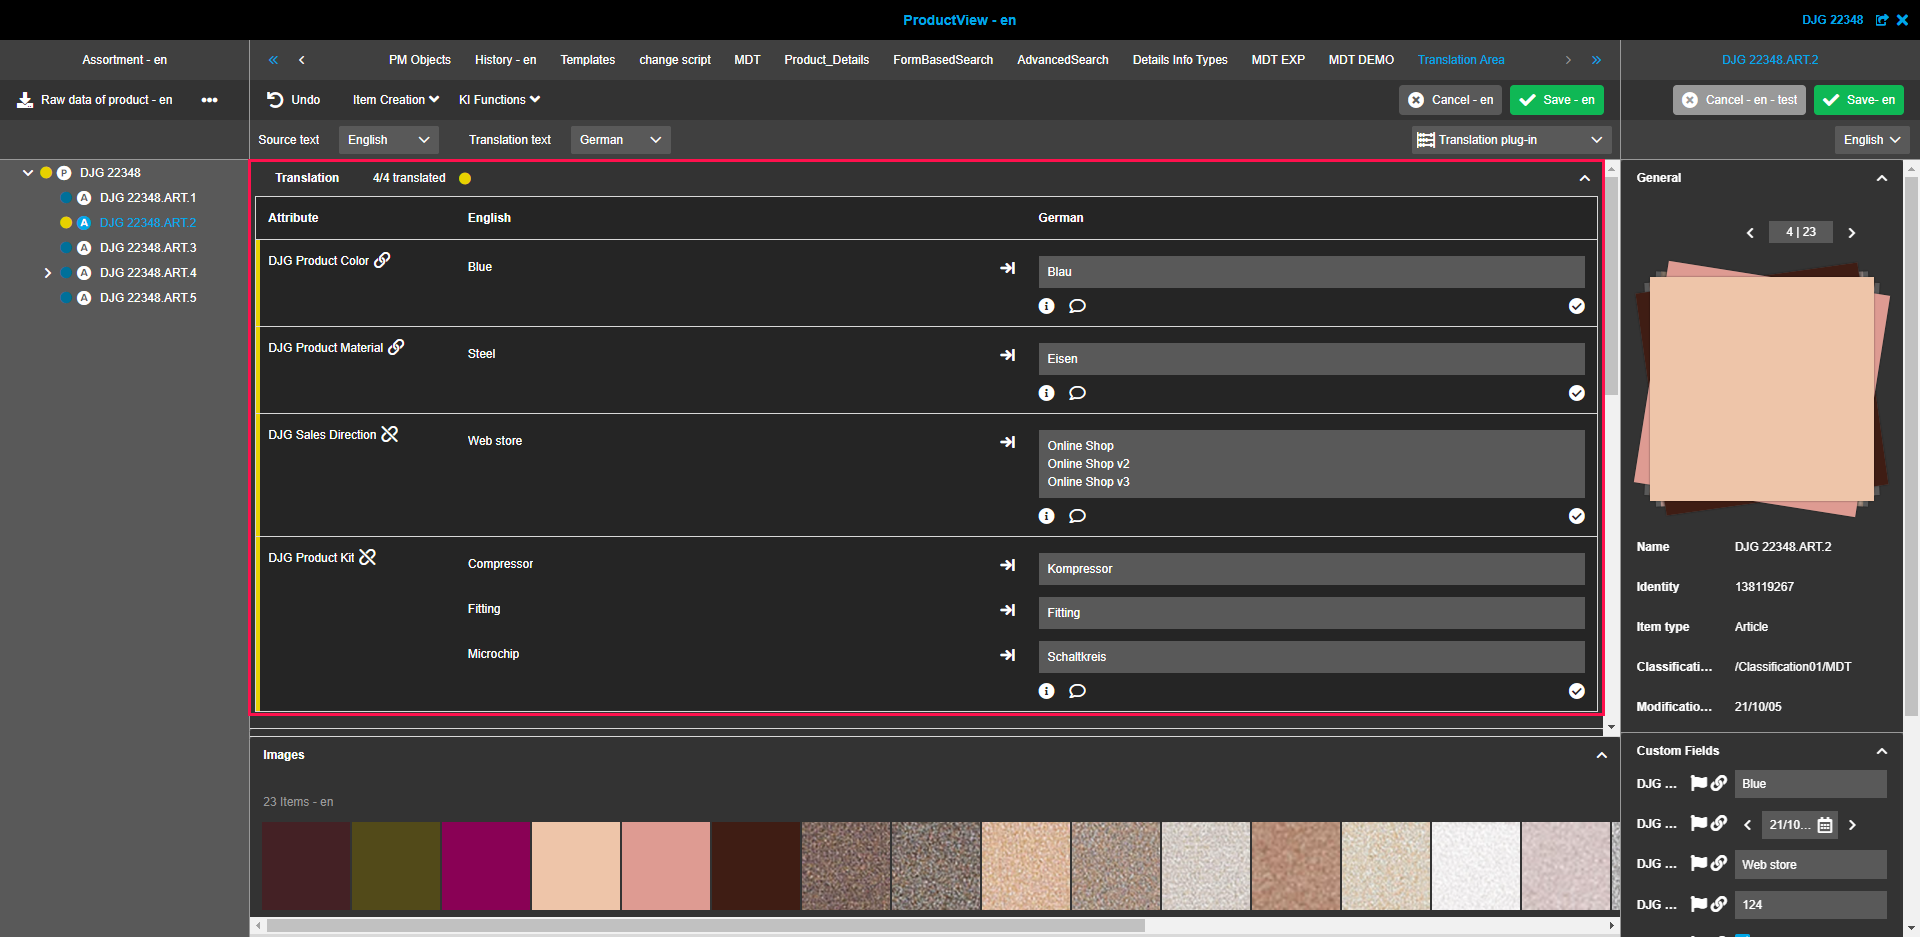Toggle the confirmed checkmark for Blau
Screen dimensions: 1920x937
pyautogui.click(x=1576, y=306)
